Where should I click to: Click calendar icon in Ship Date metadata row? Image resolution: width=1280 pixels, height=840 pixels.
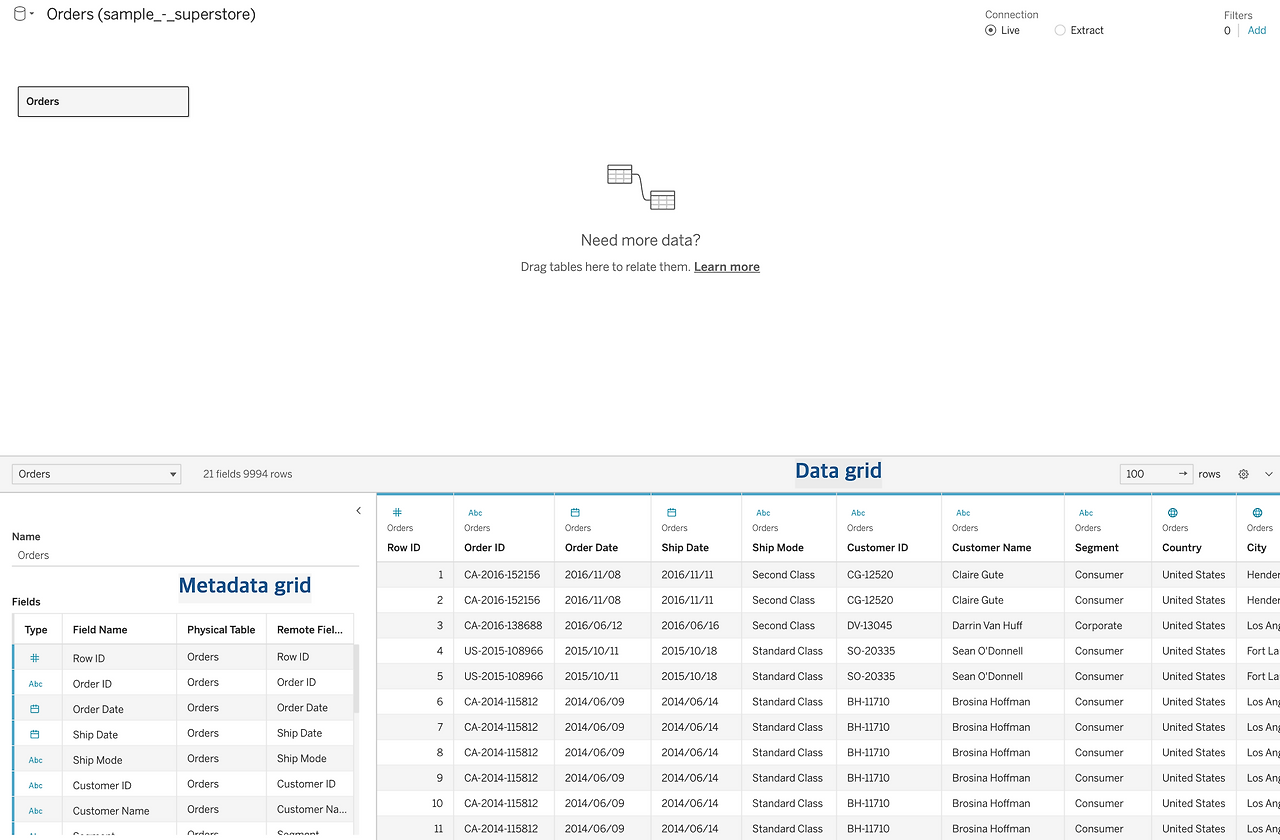(x=35, y=734)
